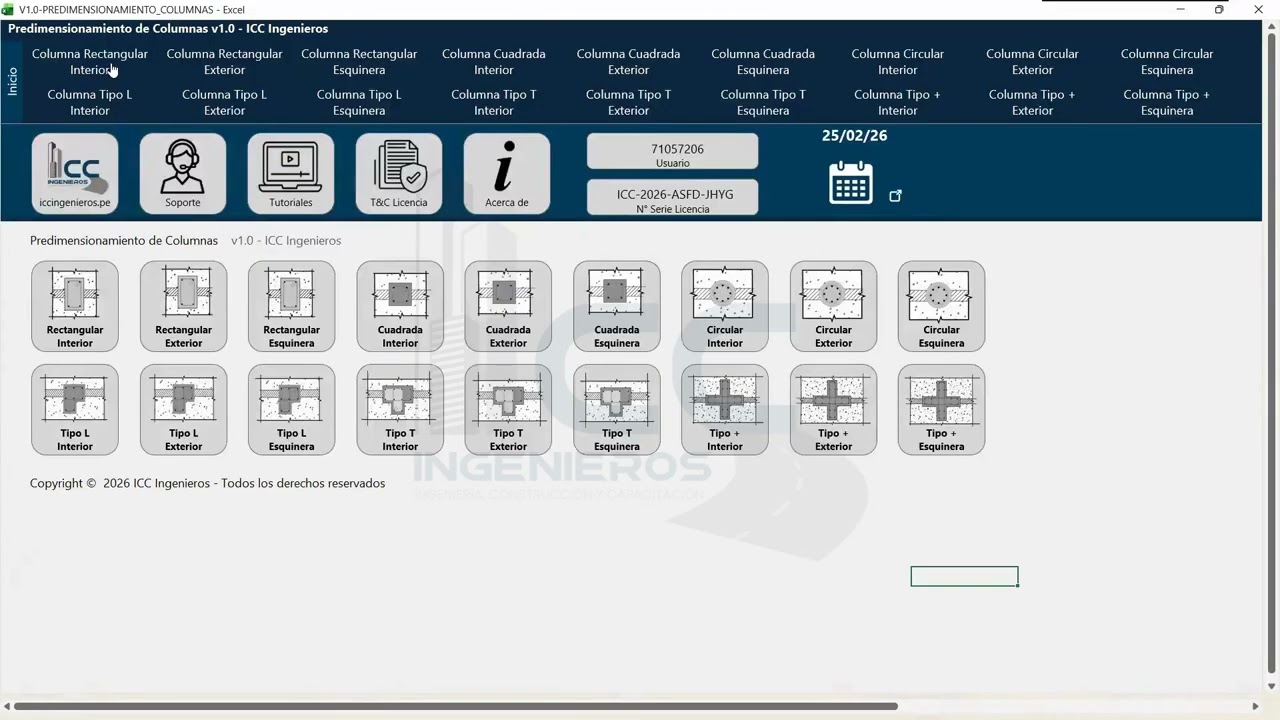Choose Columna Tipo T Exterior menu item
Screen dimensions: 1280x720
(x=628, y=102)
